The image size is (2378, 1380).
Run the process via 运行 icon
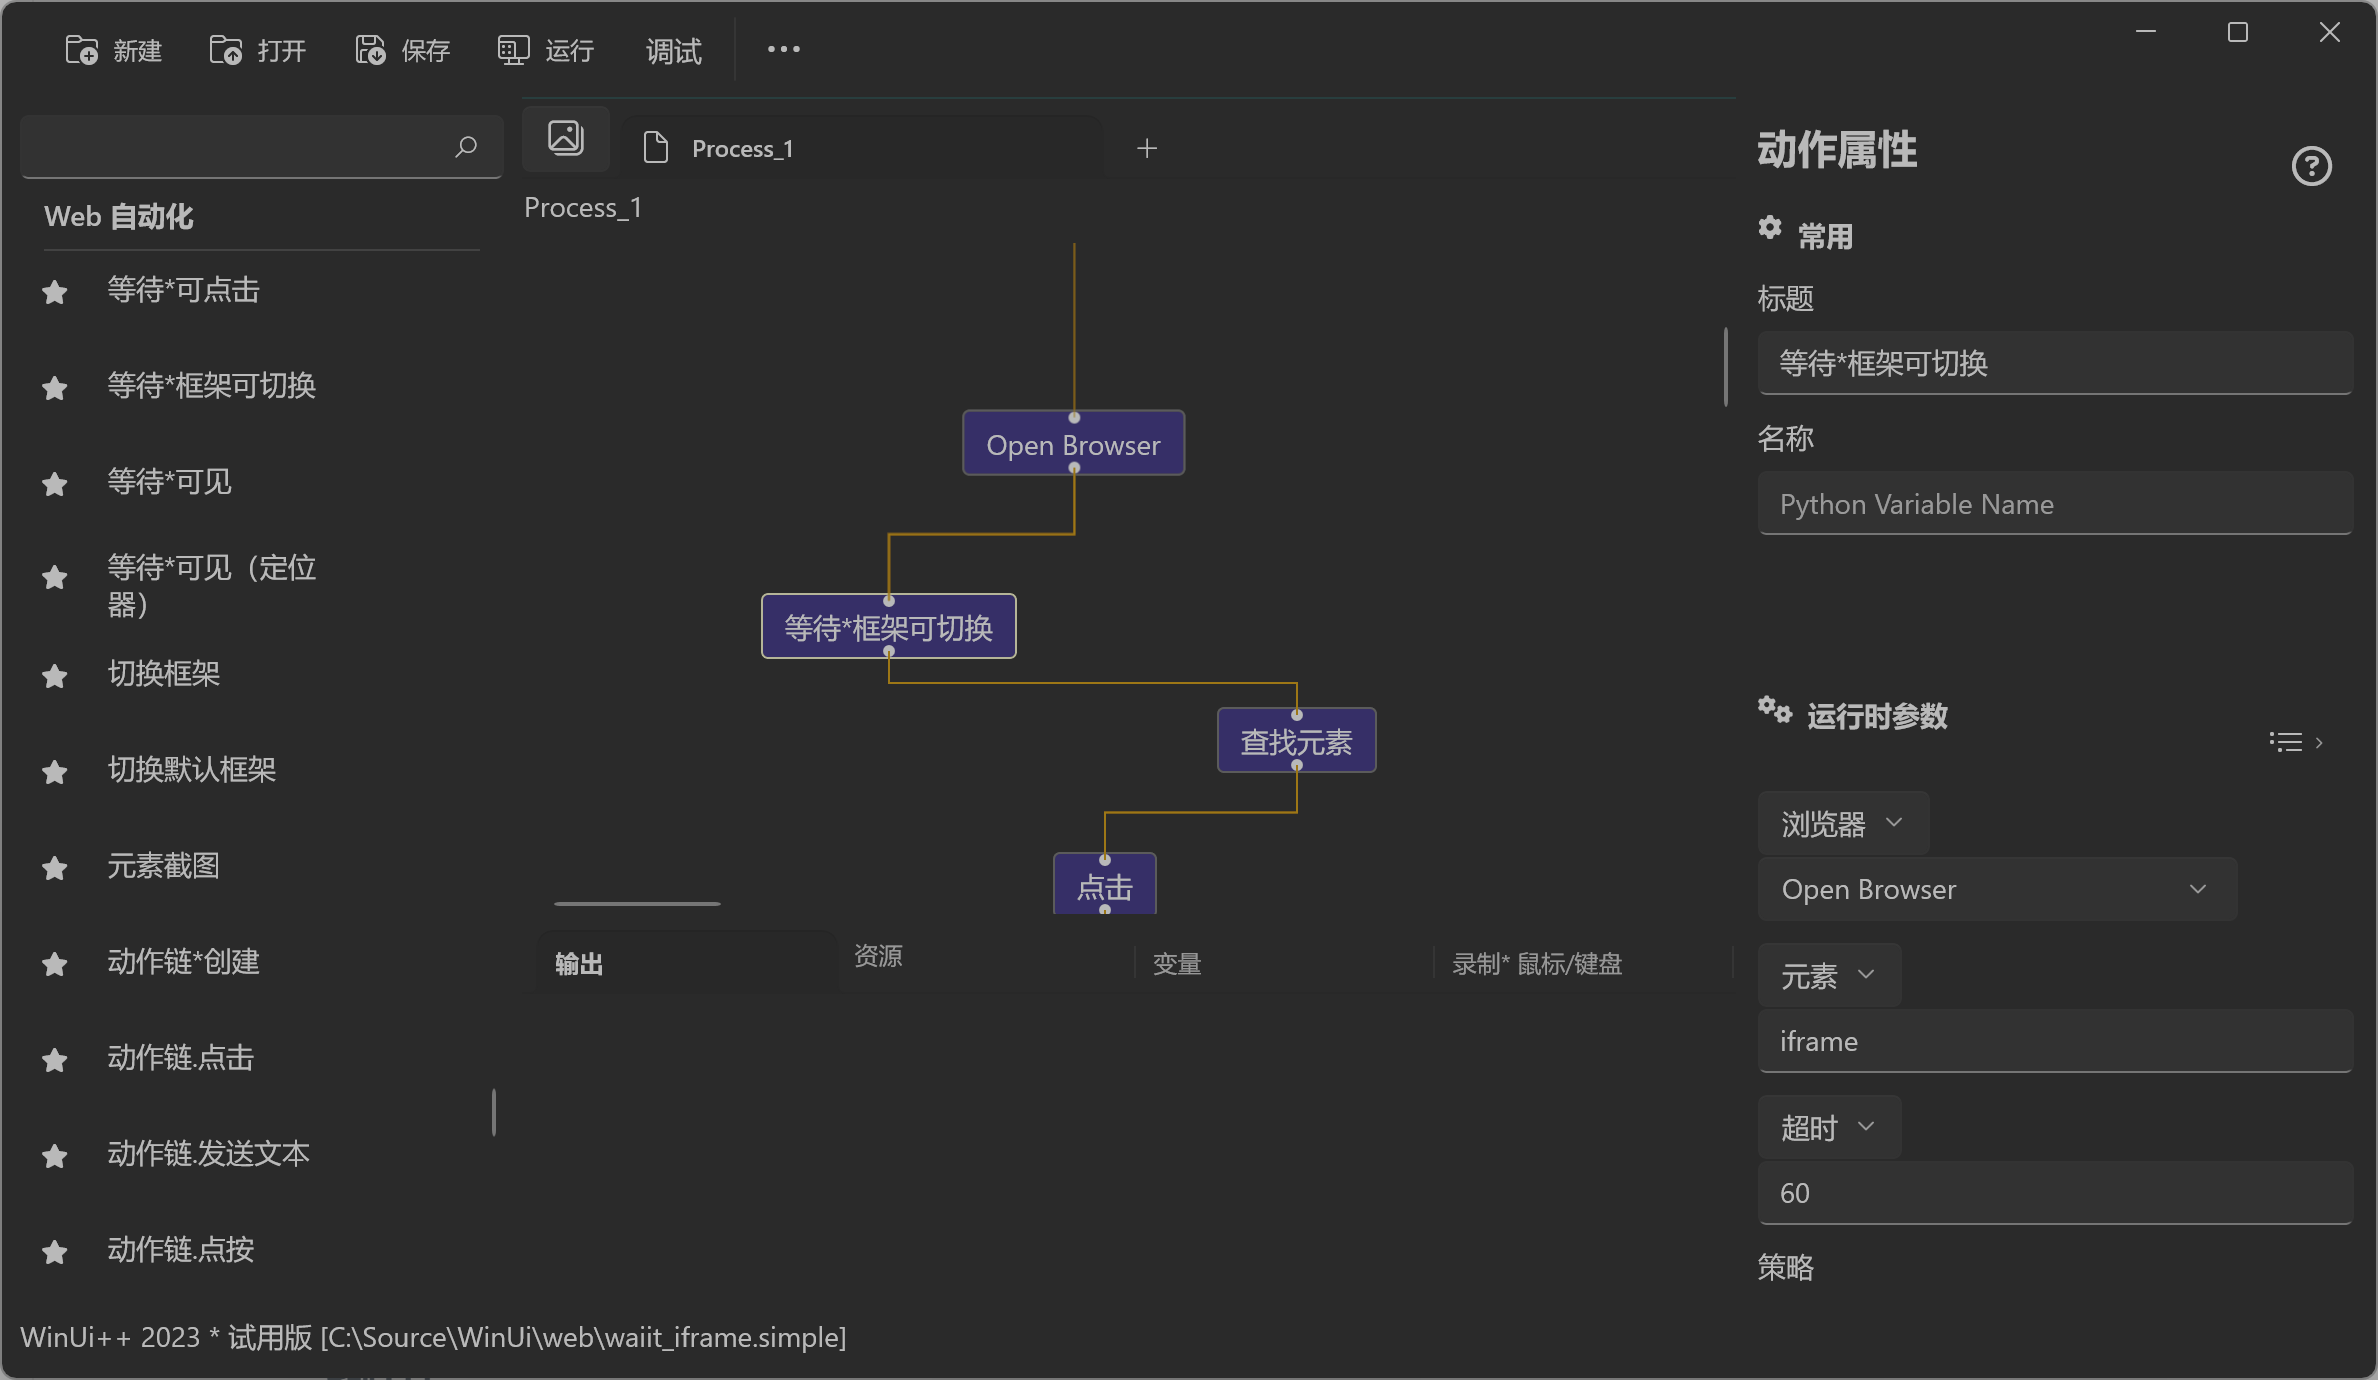click(x=512, y=49)
